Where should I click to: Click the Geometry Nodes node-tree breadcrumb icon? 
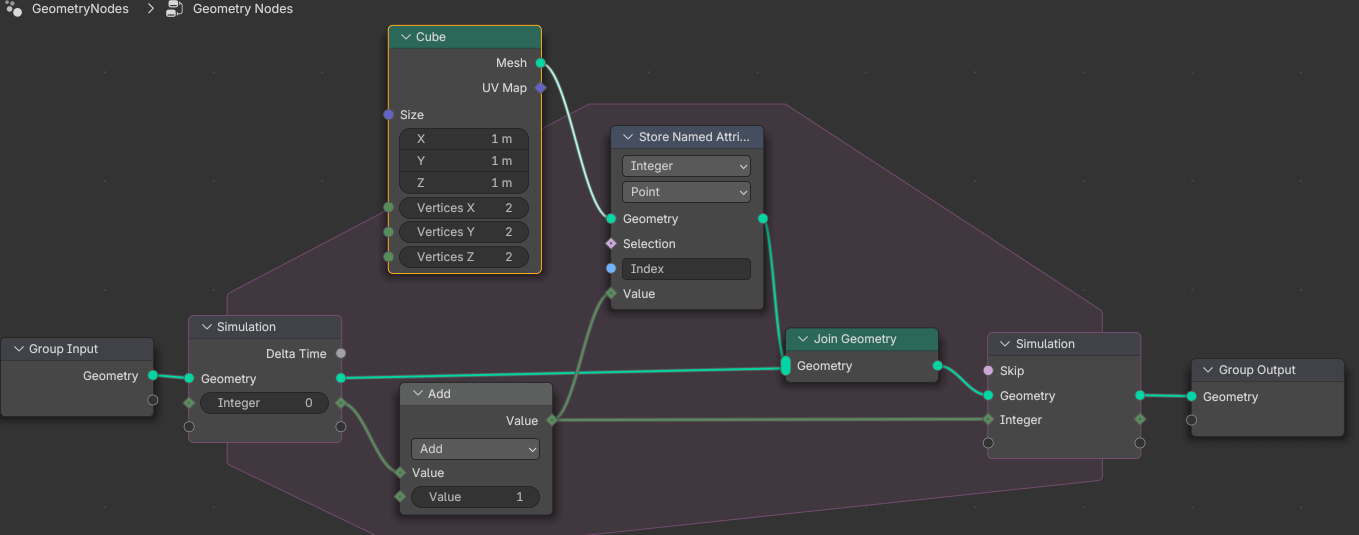point(174,9)
